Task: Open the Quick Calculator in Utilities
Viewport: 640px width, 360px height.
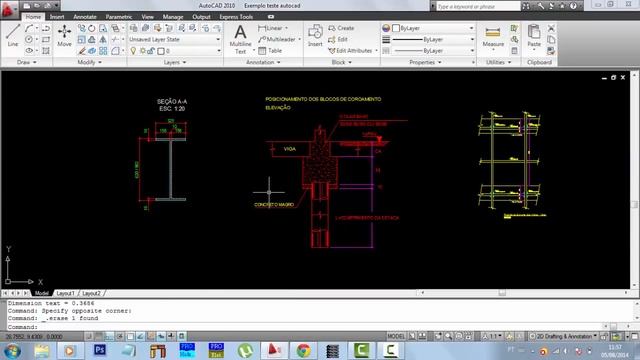Action: coord(514,51)
